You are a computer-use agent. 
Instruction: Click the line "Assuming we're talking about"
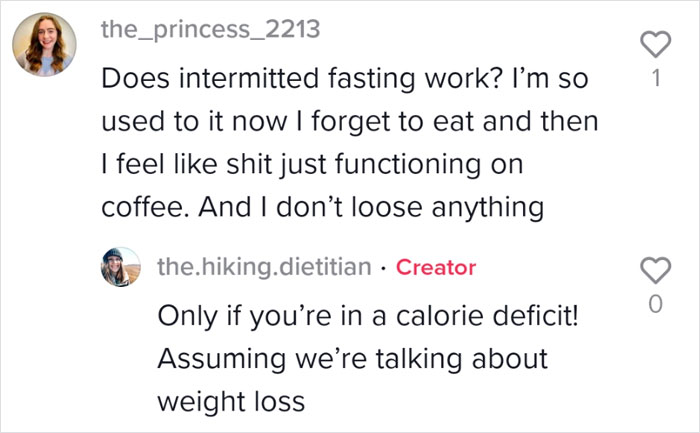(352, 357)
